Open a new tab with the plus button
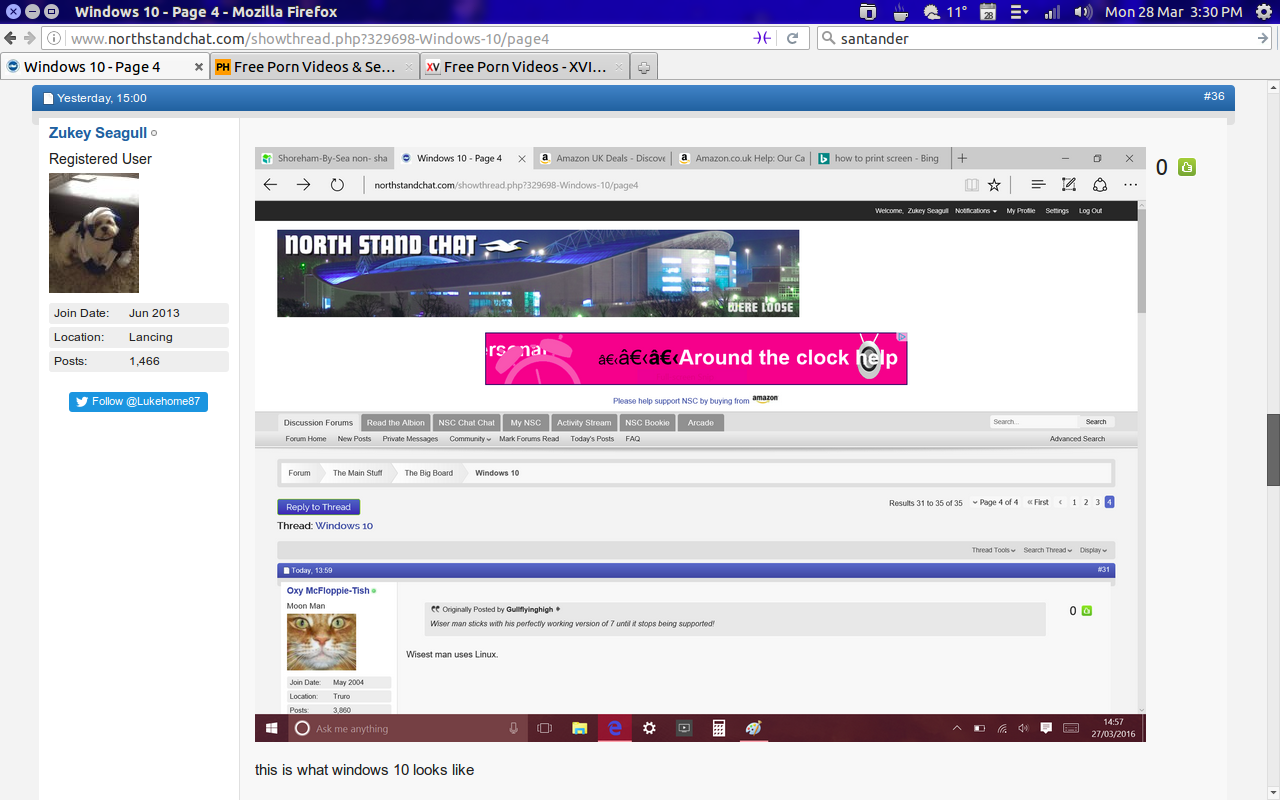The height and width of the screenshot is (800, 1280). pyautogui.click(x=644, y=67)
